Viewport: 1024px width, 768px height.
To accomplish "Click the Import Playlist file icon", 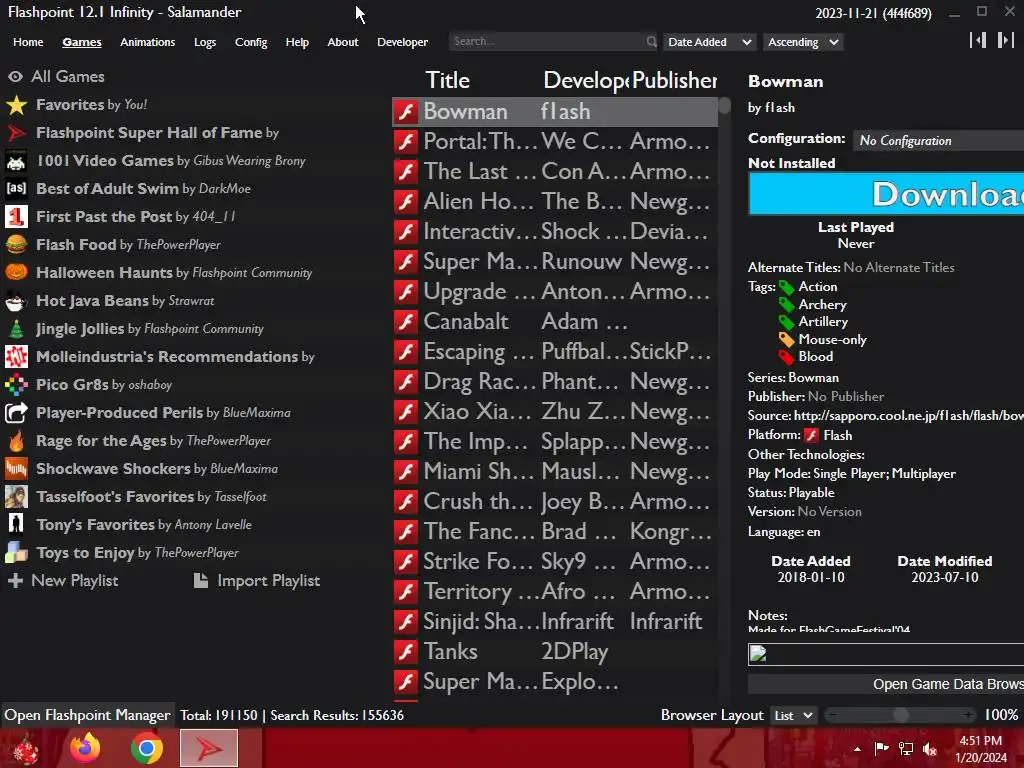I will click(x=201, y=581).
